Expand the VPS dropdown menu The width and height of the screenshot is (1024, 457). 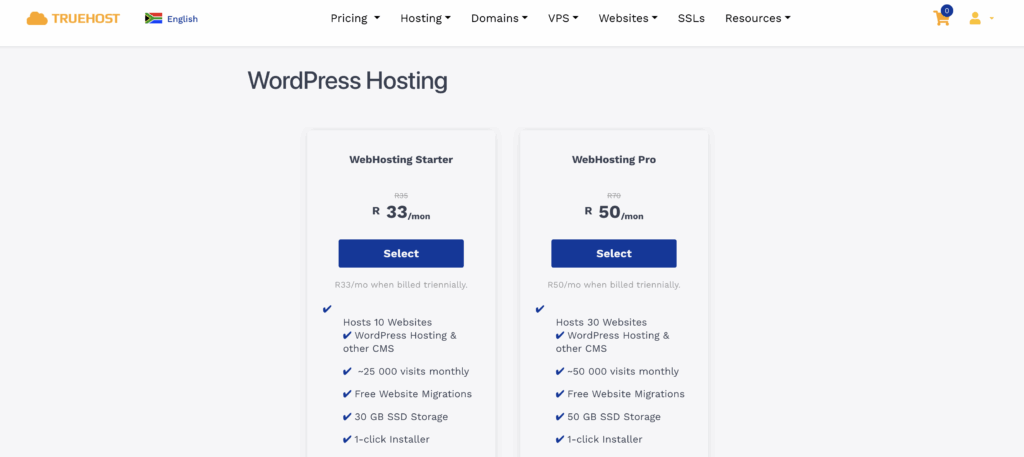pyautogui.click(x=563, y=18)
